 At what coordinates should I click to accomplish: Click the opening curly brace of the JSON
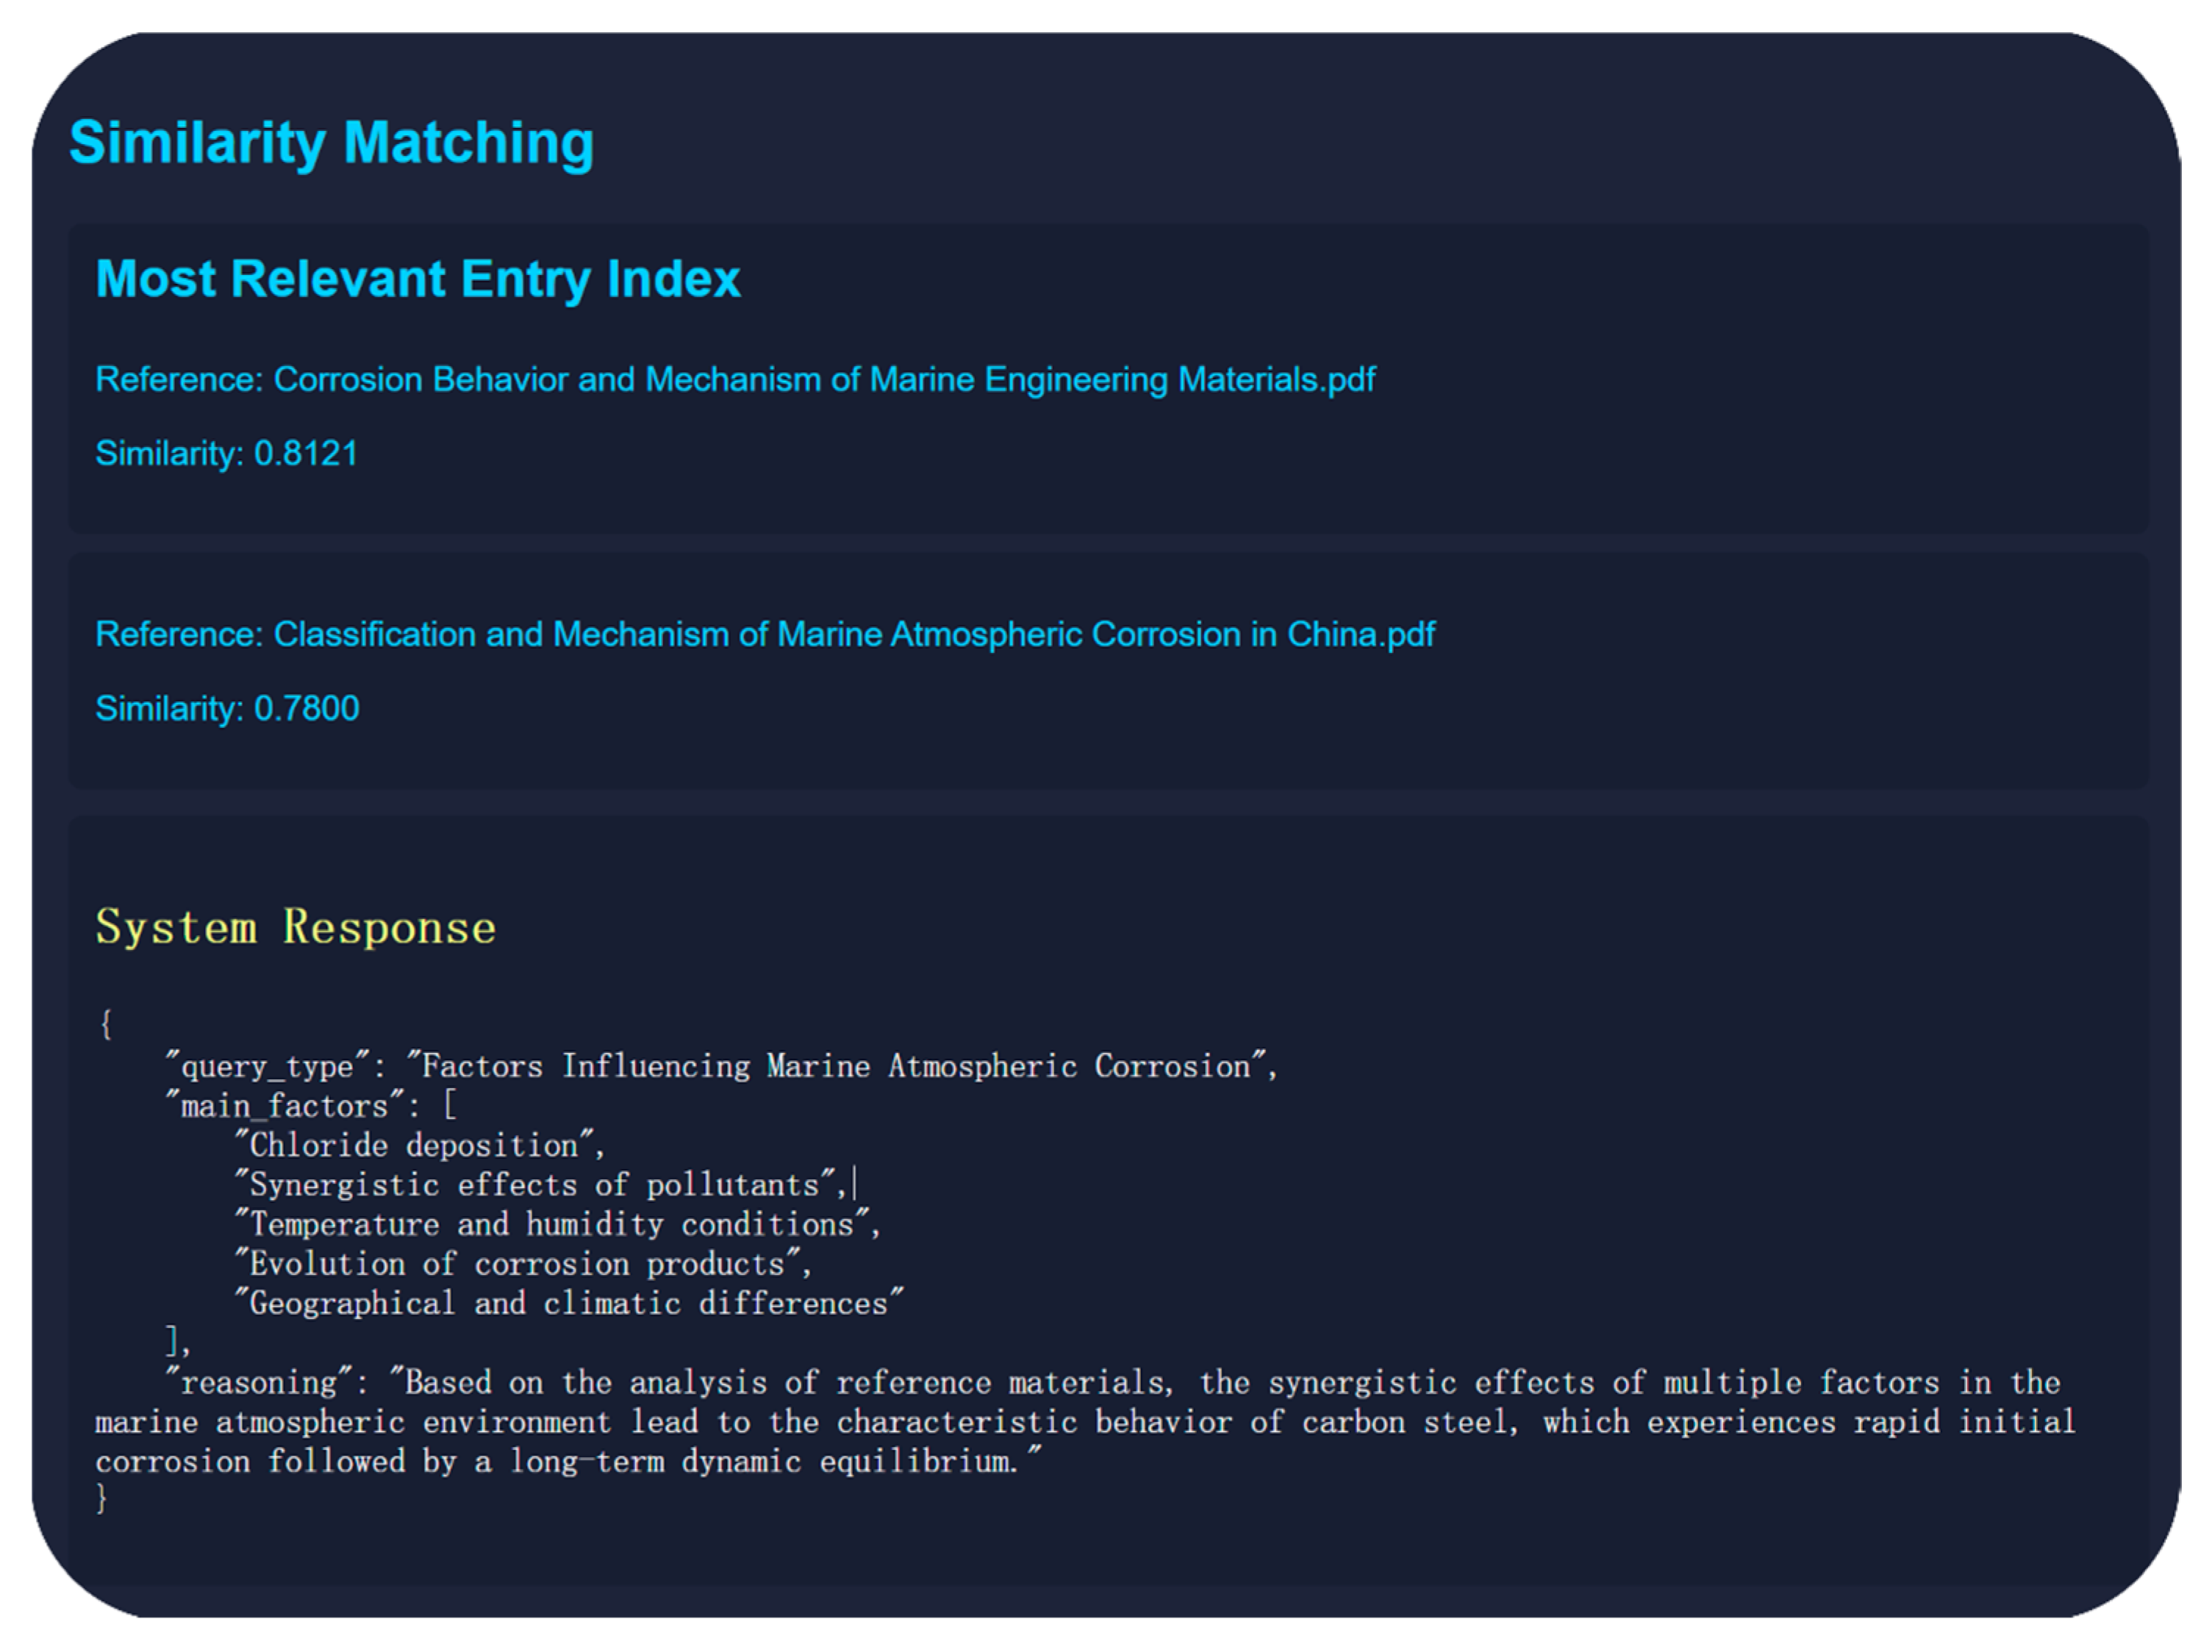(105, 1024)
